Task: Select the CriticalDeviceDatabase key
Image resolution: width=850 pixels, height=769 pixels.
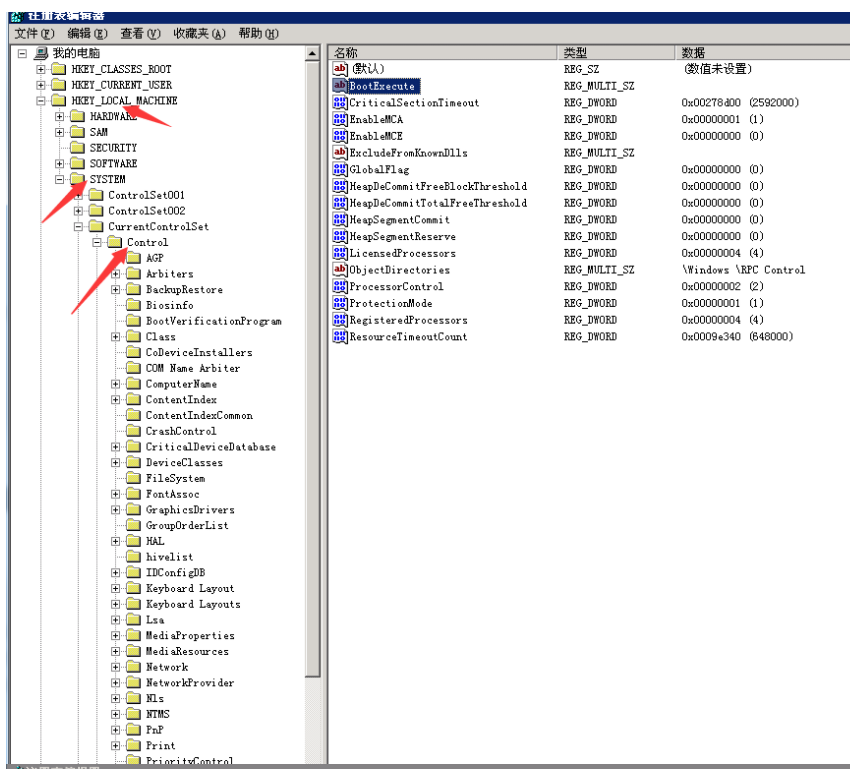Action: pyautogui.click(x=211, y=447)
